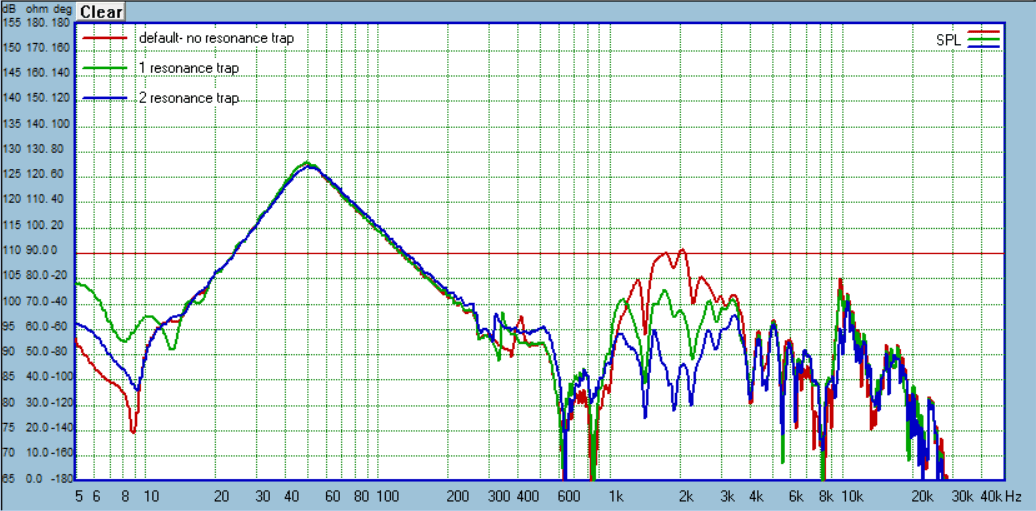Click the 10k frequency axis label
This screenshot has width=1036, height=511.
tap(852, 495)
